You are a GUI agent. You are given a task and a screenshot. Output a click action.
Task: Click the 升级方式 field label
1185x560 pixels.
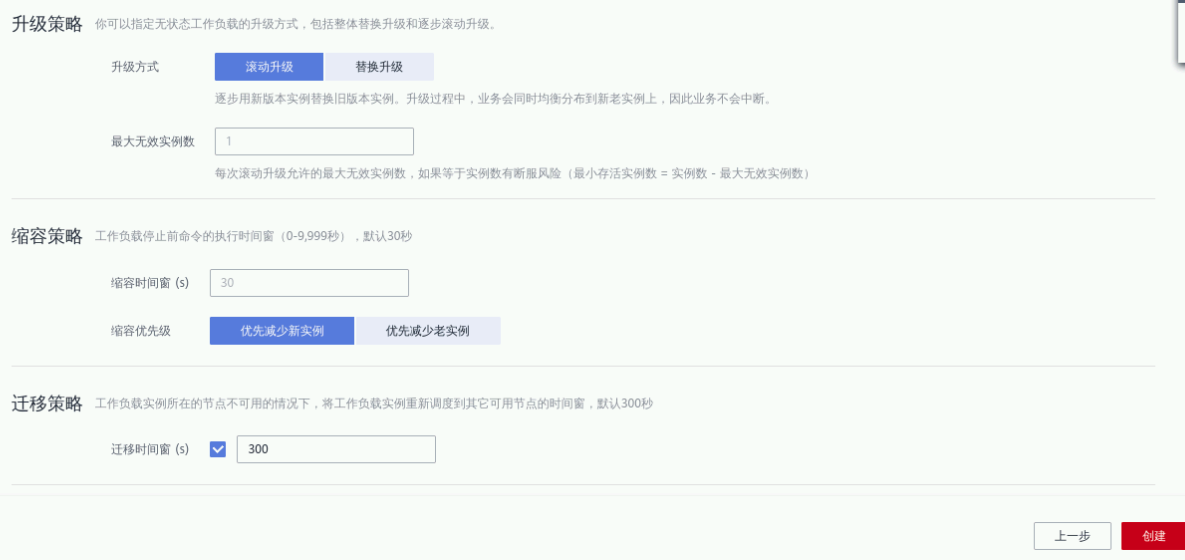pos(135,67)
